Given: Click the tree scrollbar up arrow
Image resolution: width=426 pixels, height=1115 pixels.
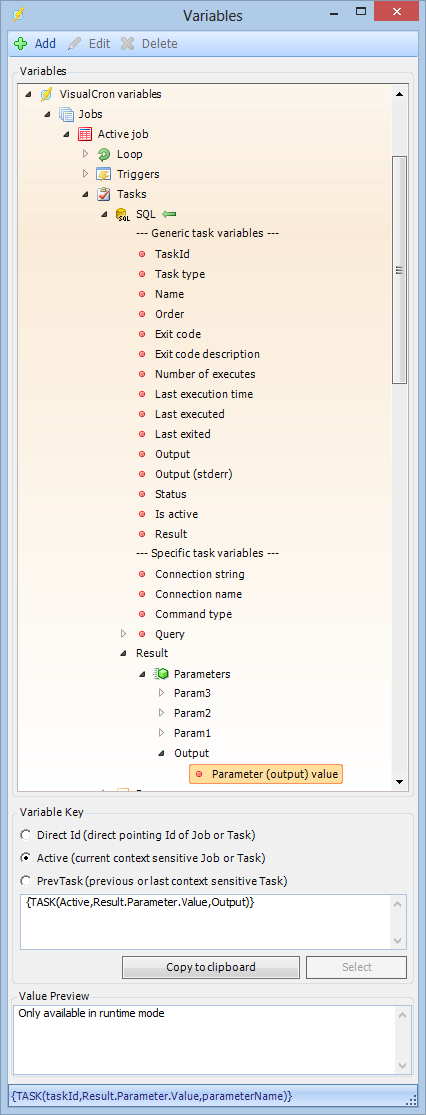Looking at the screenshot, I should tap(399, 94).
